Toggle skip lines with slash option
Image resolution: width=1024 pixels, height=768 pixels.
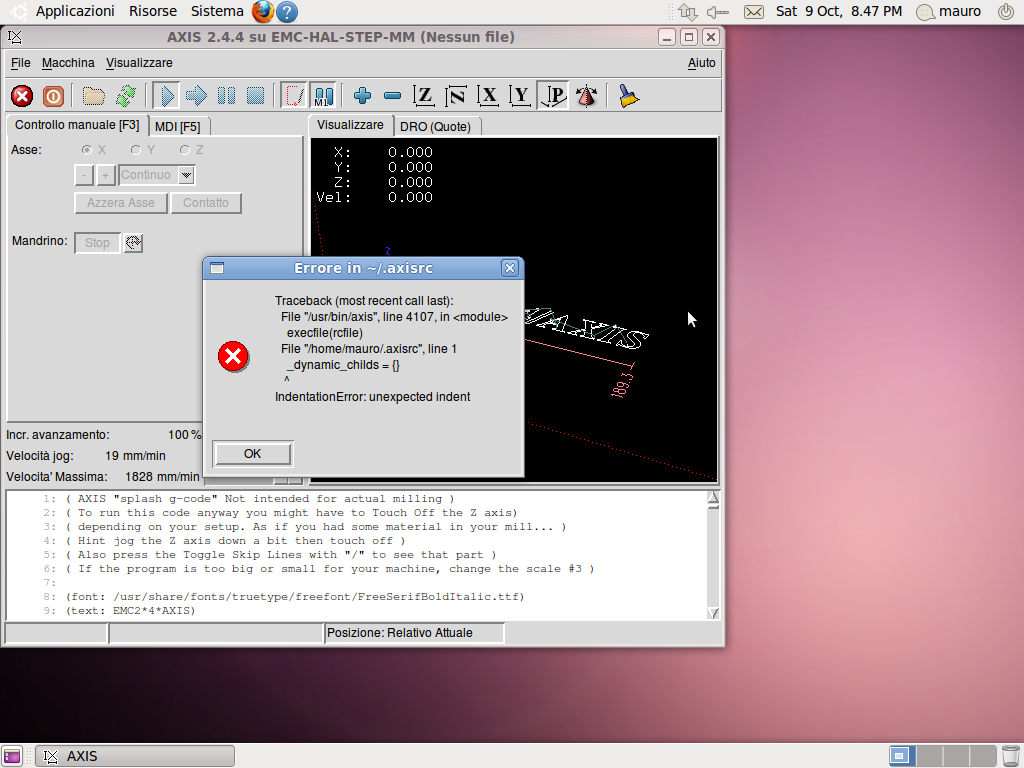click(294, 96)
